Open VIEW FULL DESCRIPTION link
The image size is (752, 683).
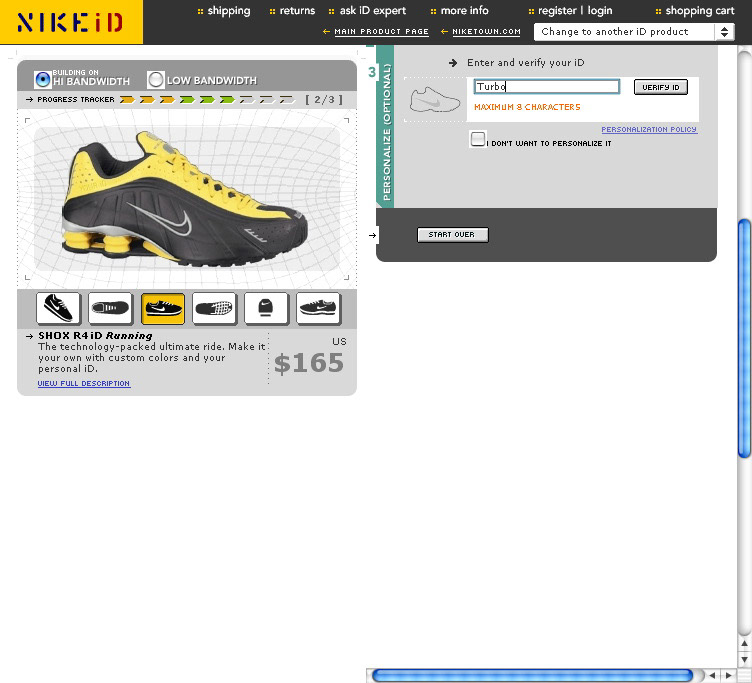(84, 384)
